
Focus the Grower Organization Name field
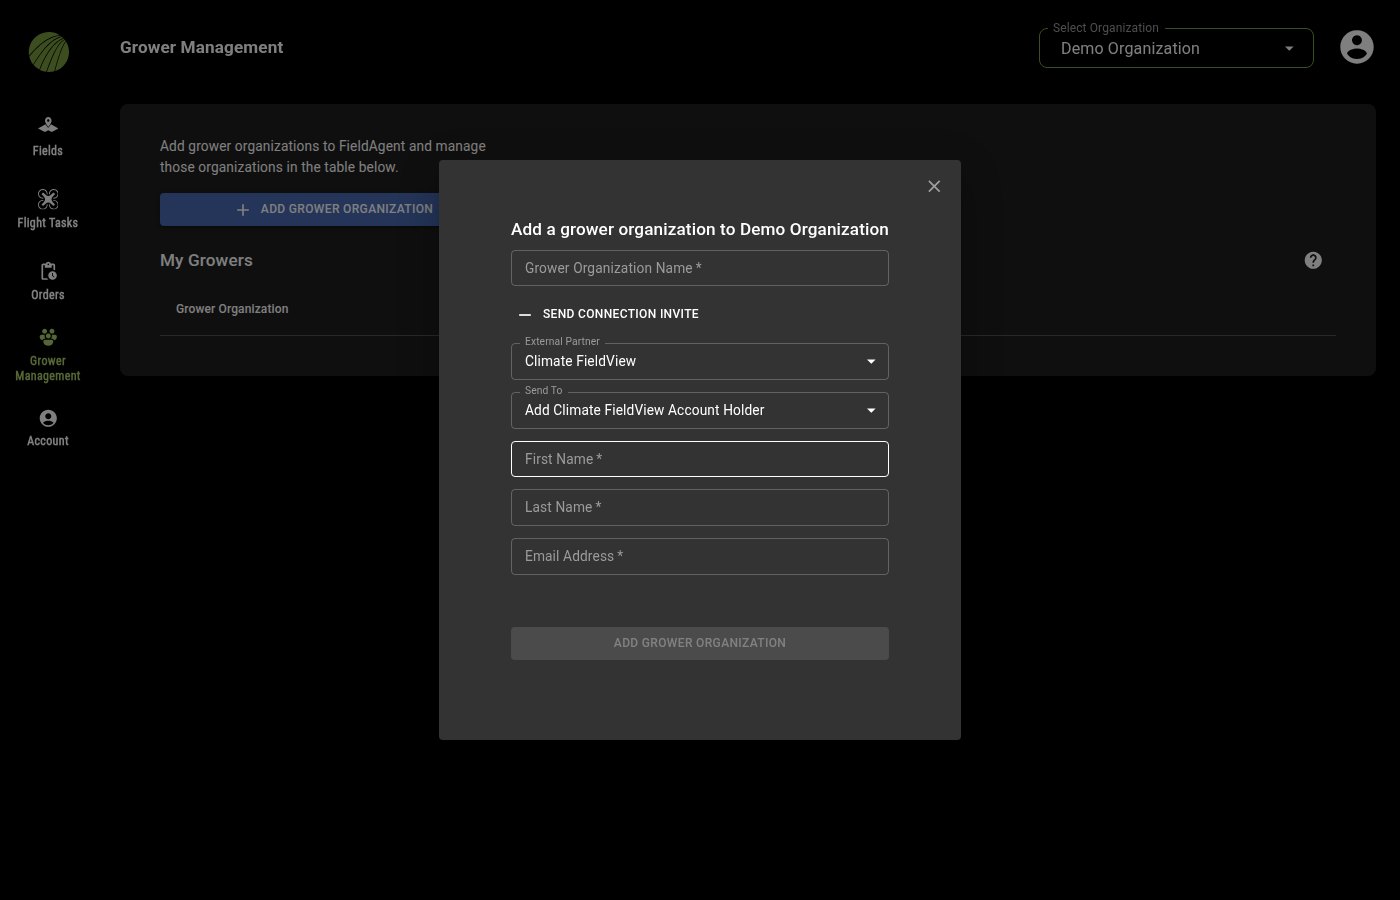point(700,268)
